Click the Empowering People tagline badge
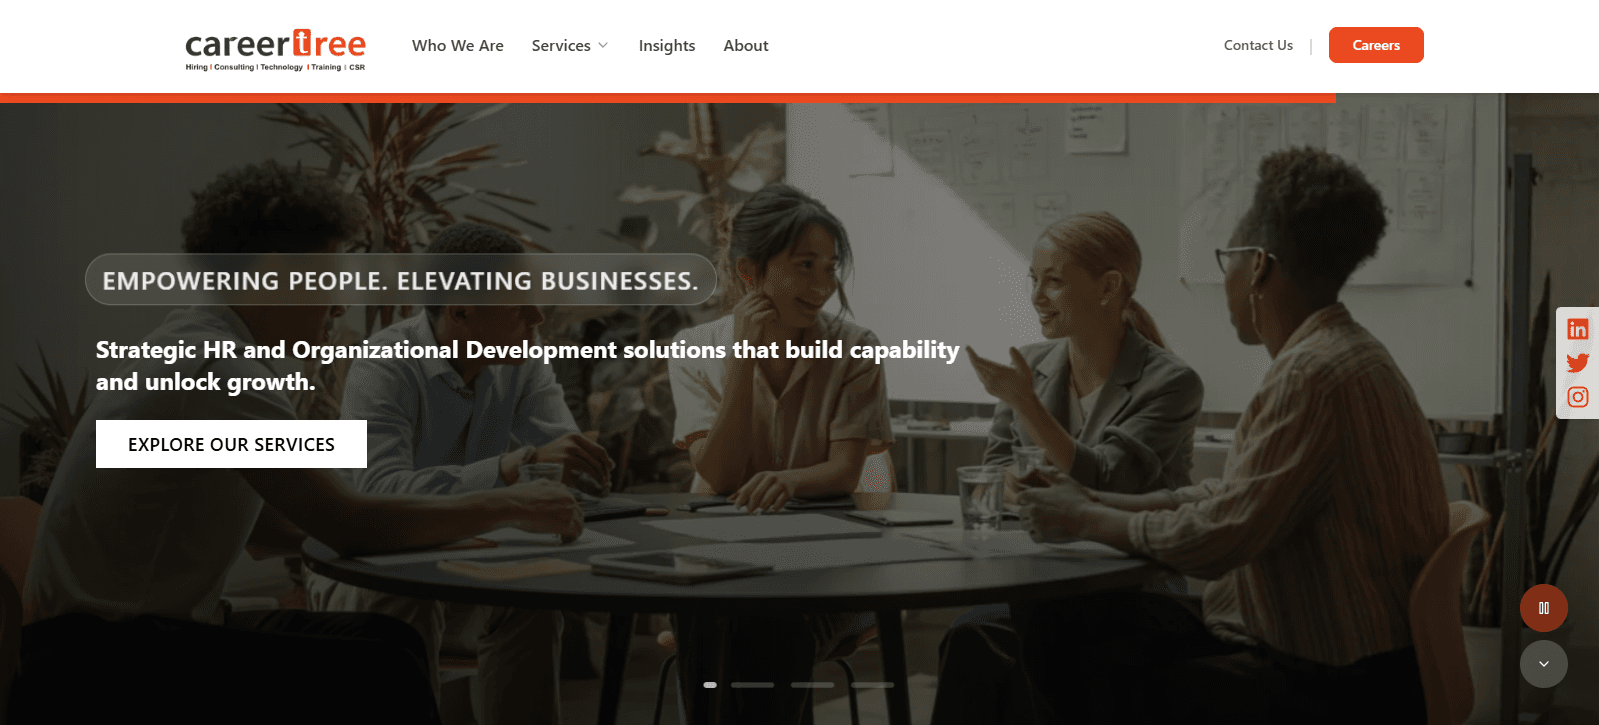This screenshot has height=725, width=1599. [400, 280]
